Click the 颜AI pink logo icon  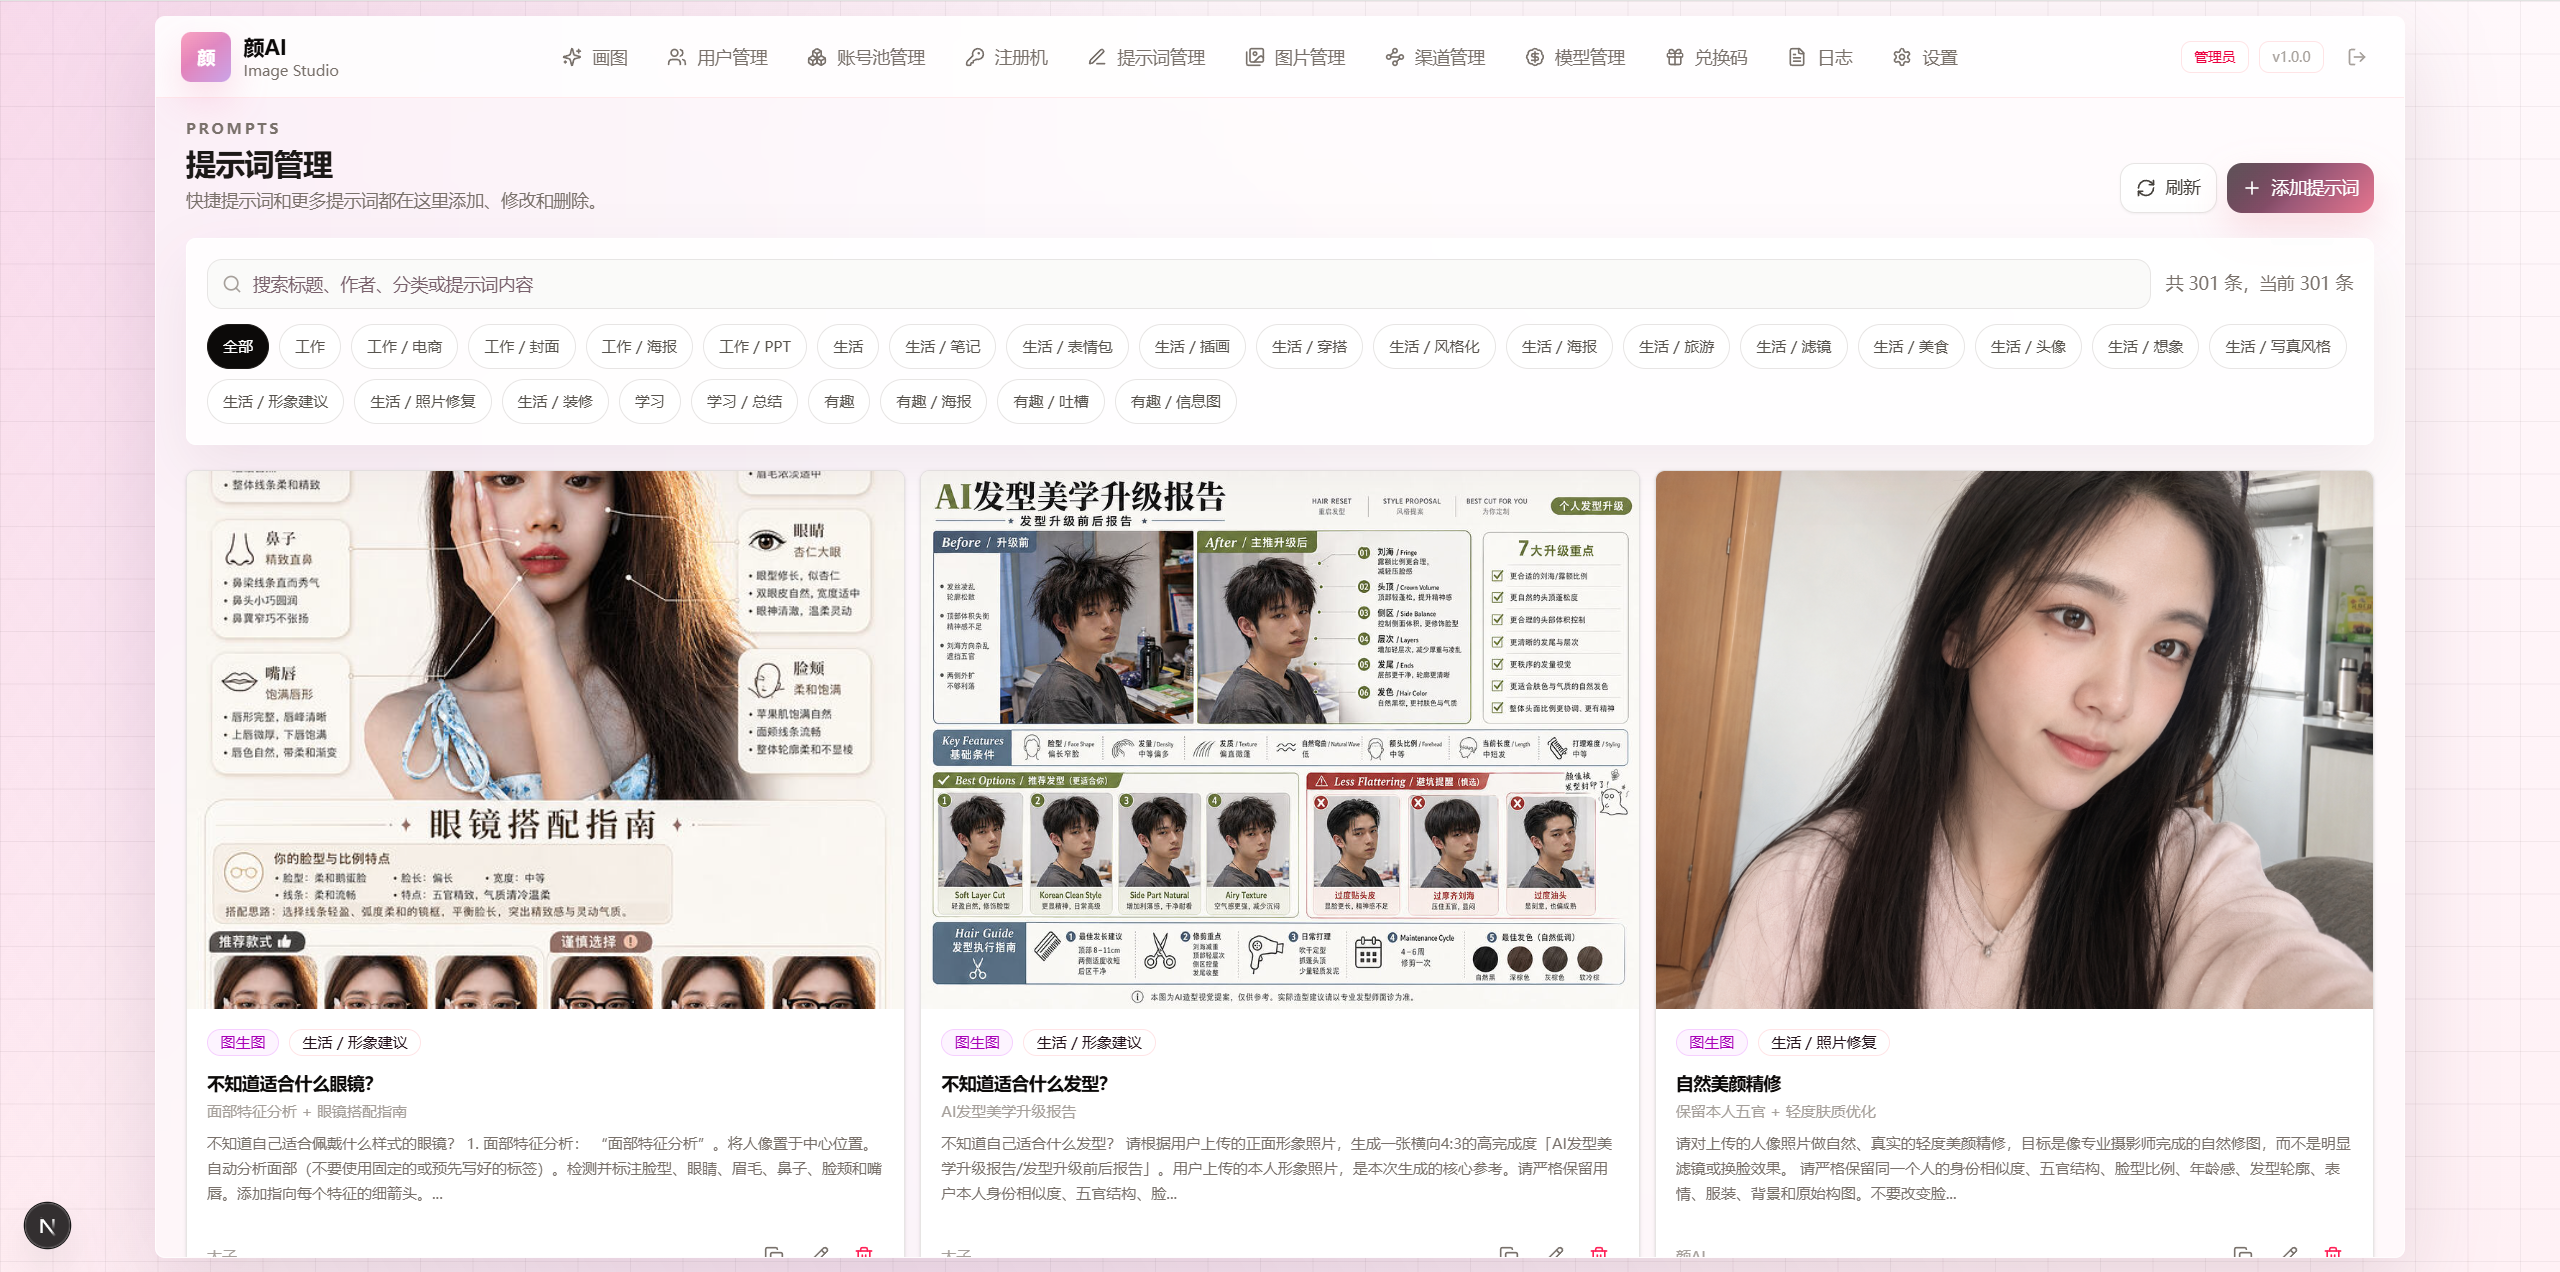206,57
